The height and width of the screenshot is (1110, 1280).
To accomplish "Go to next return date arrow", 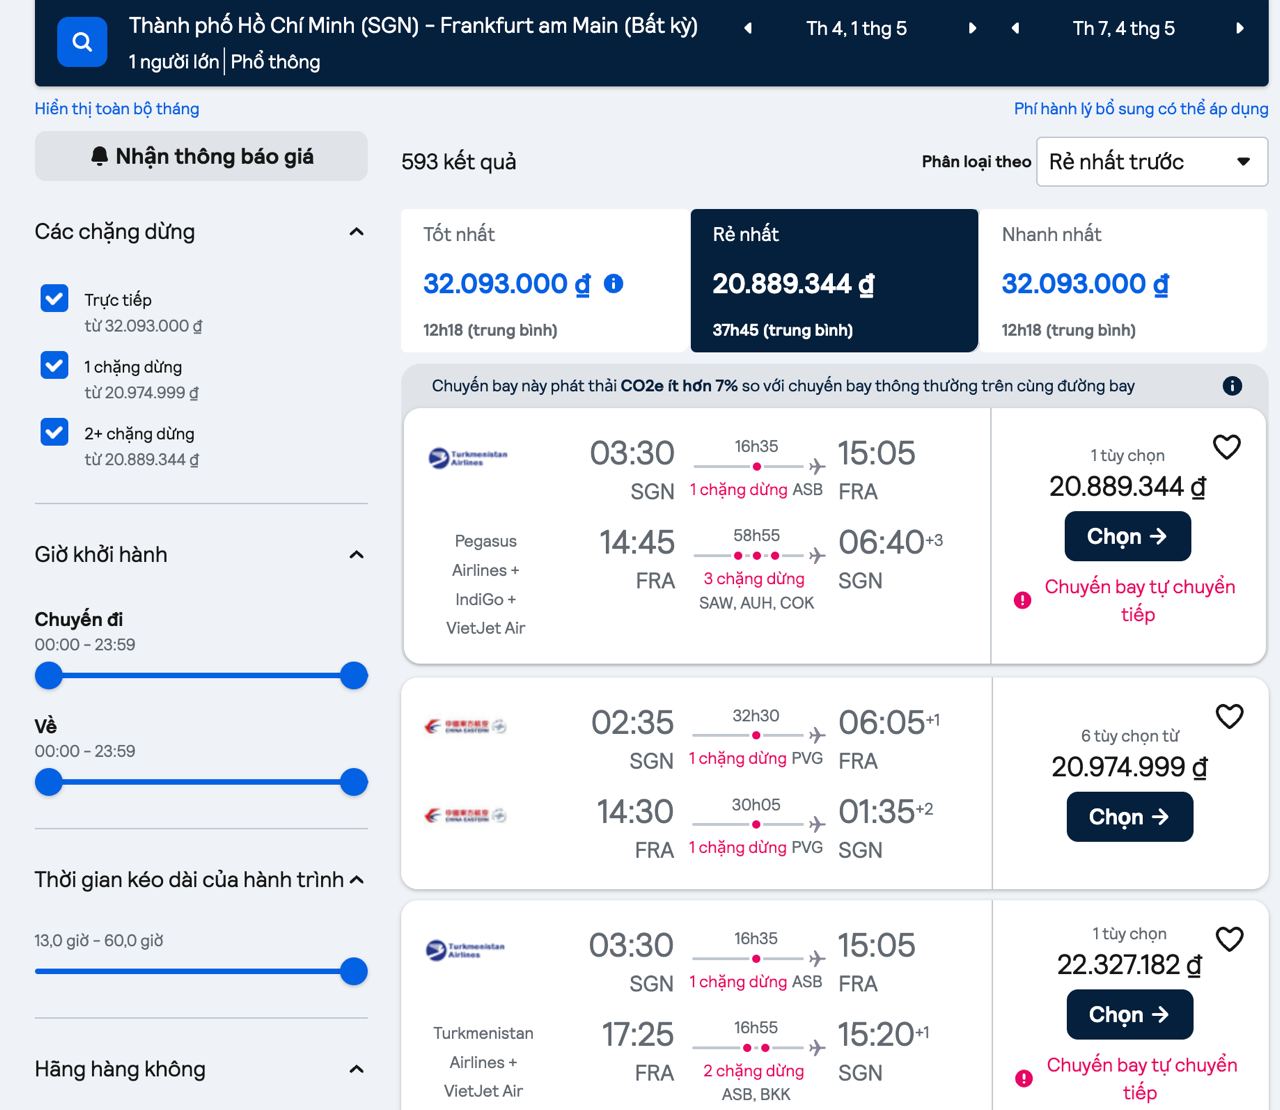I will tap(1239, 29).
